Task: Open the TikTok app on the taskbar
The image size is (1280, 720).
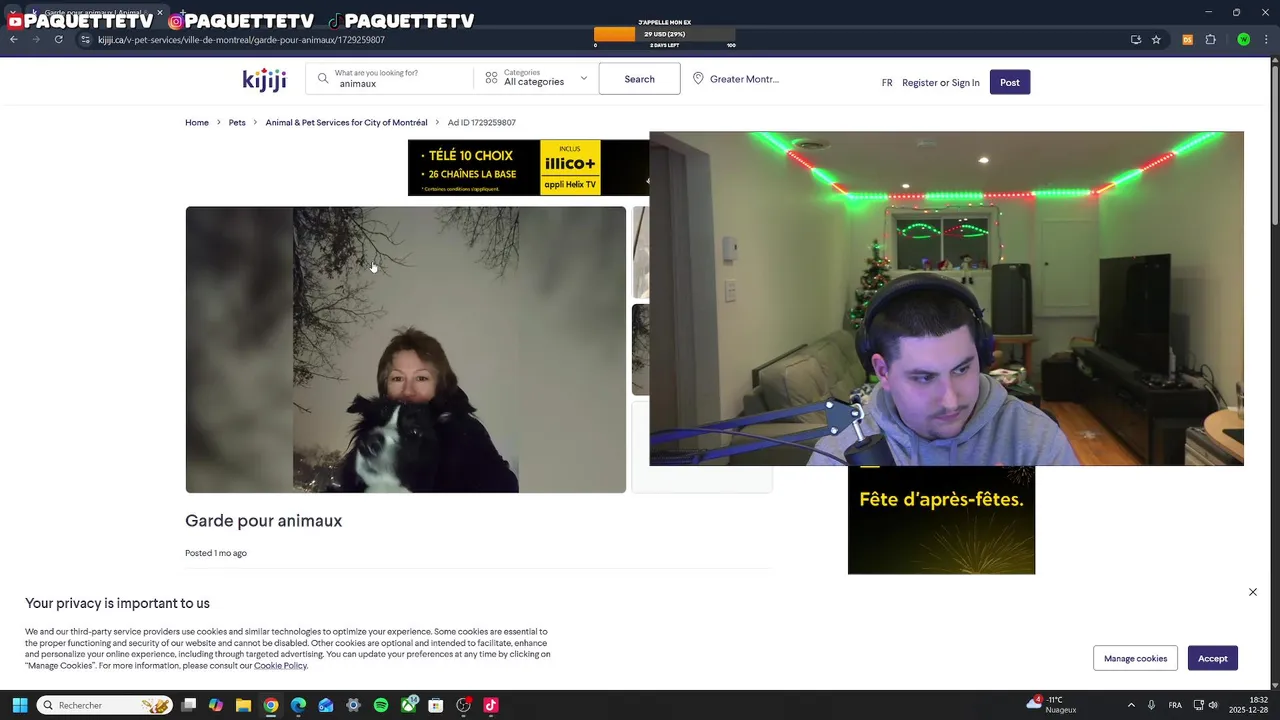Action: click(490, 705)
